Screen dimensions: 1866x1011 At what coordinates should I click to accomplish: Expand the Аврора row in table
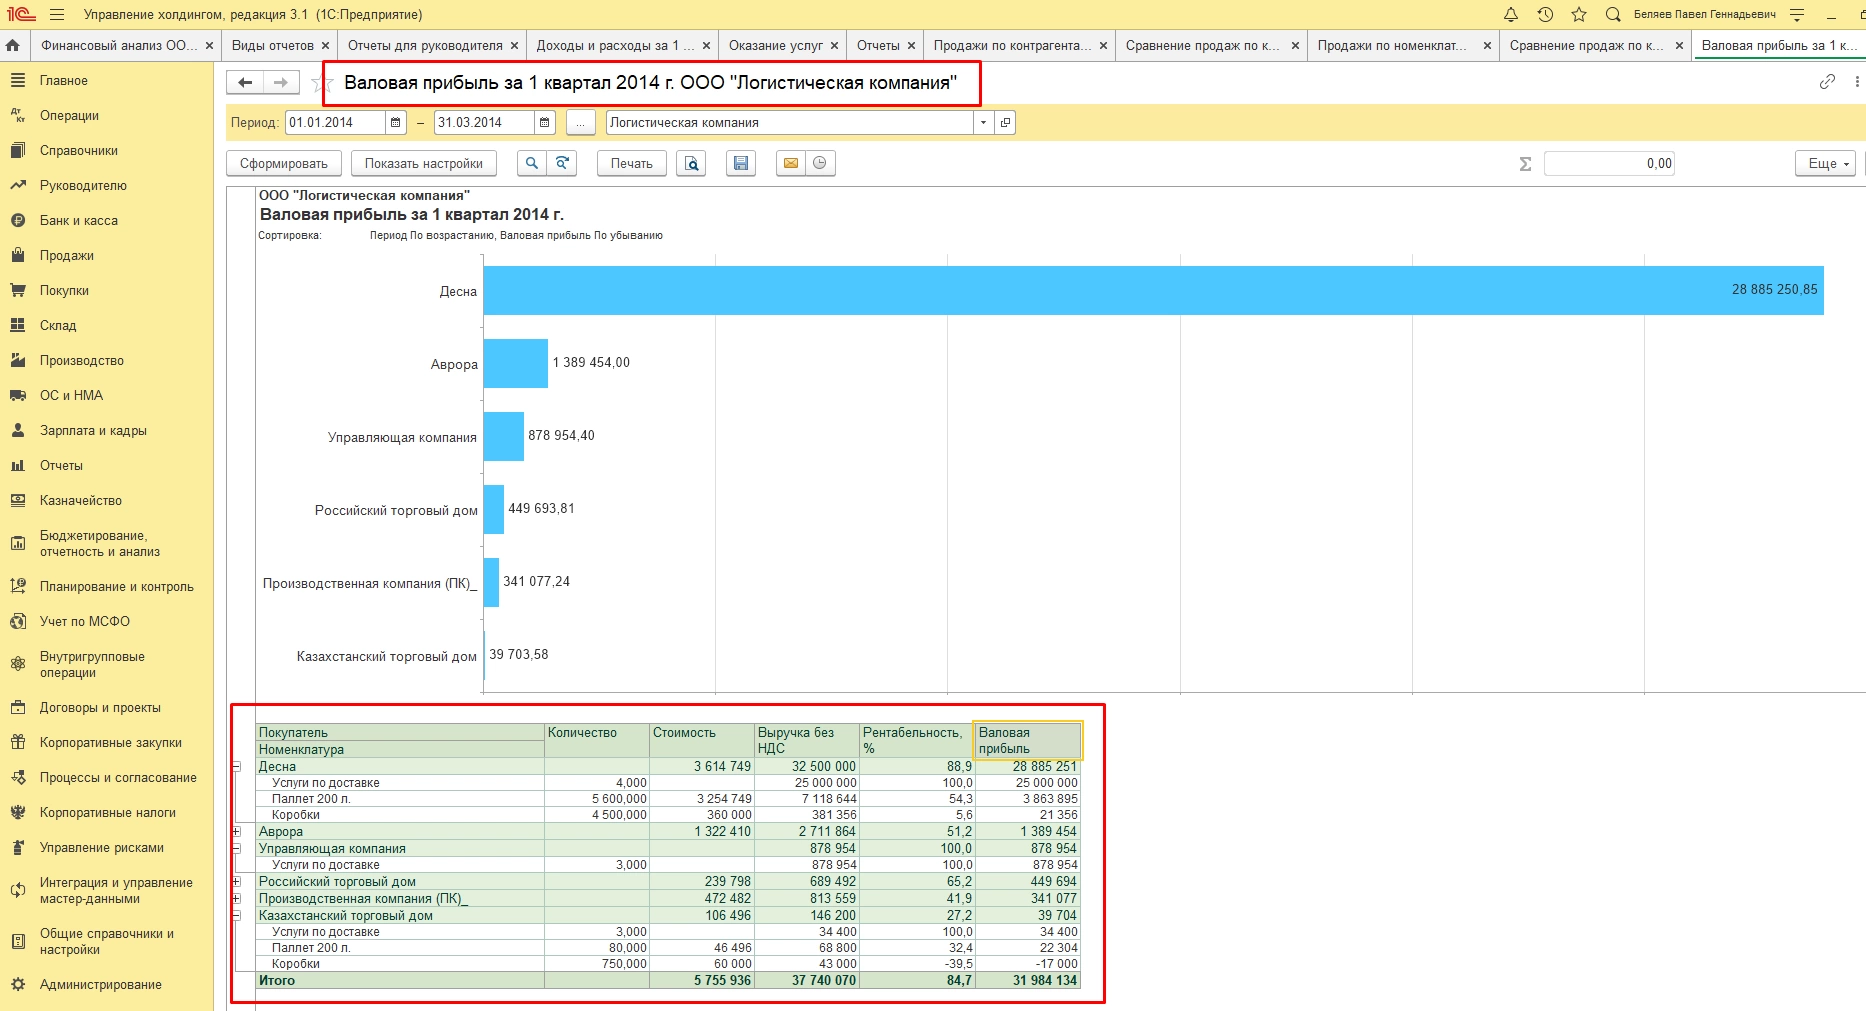(x=237, y=832)
